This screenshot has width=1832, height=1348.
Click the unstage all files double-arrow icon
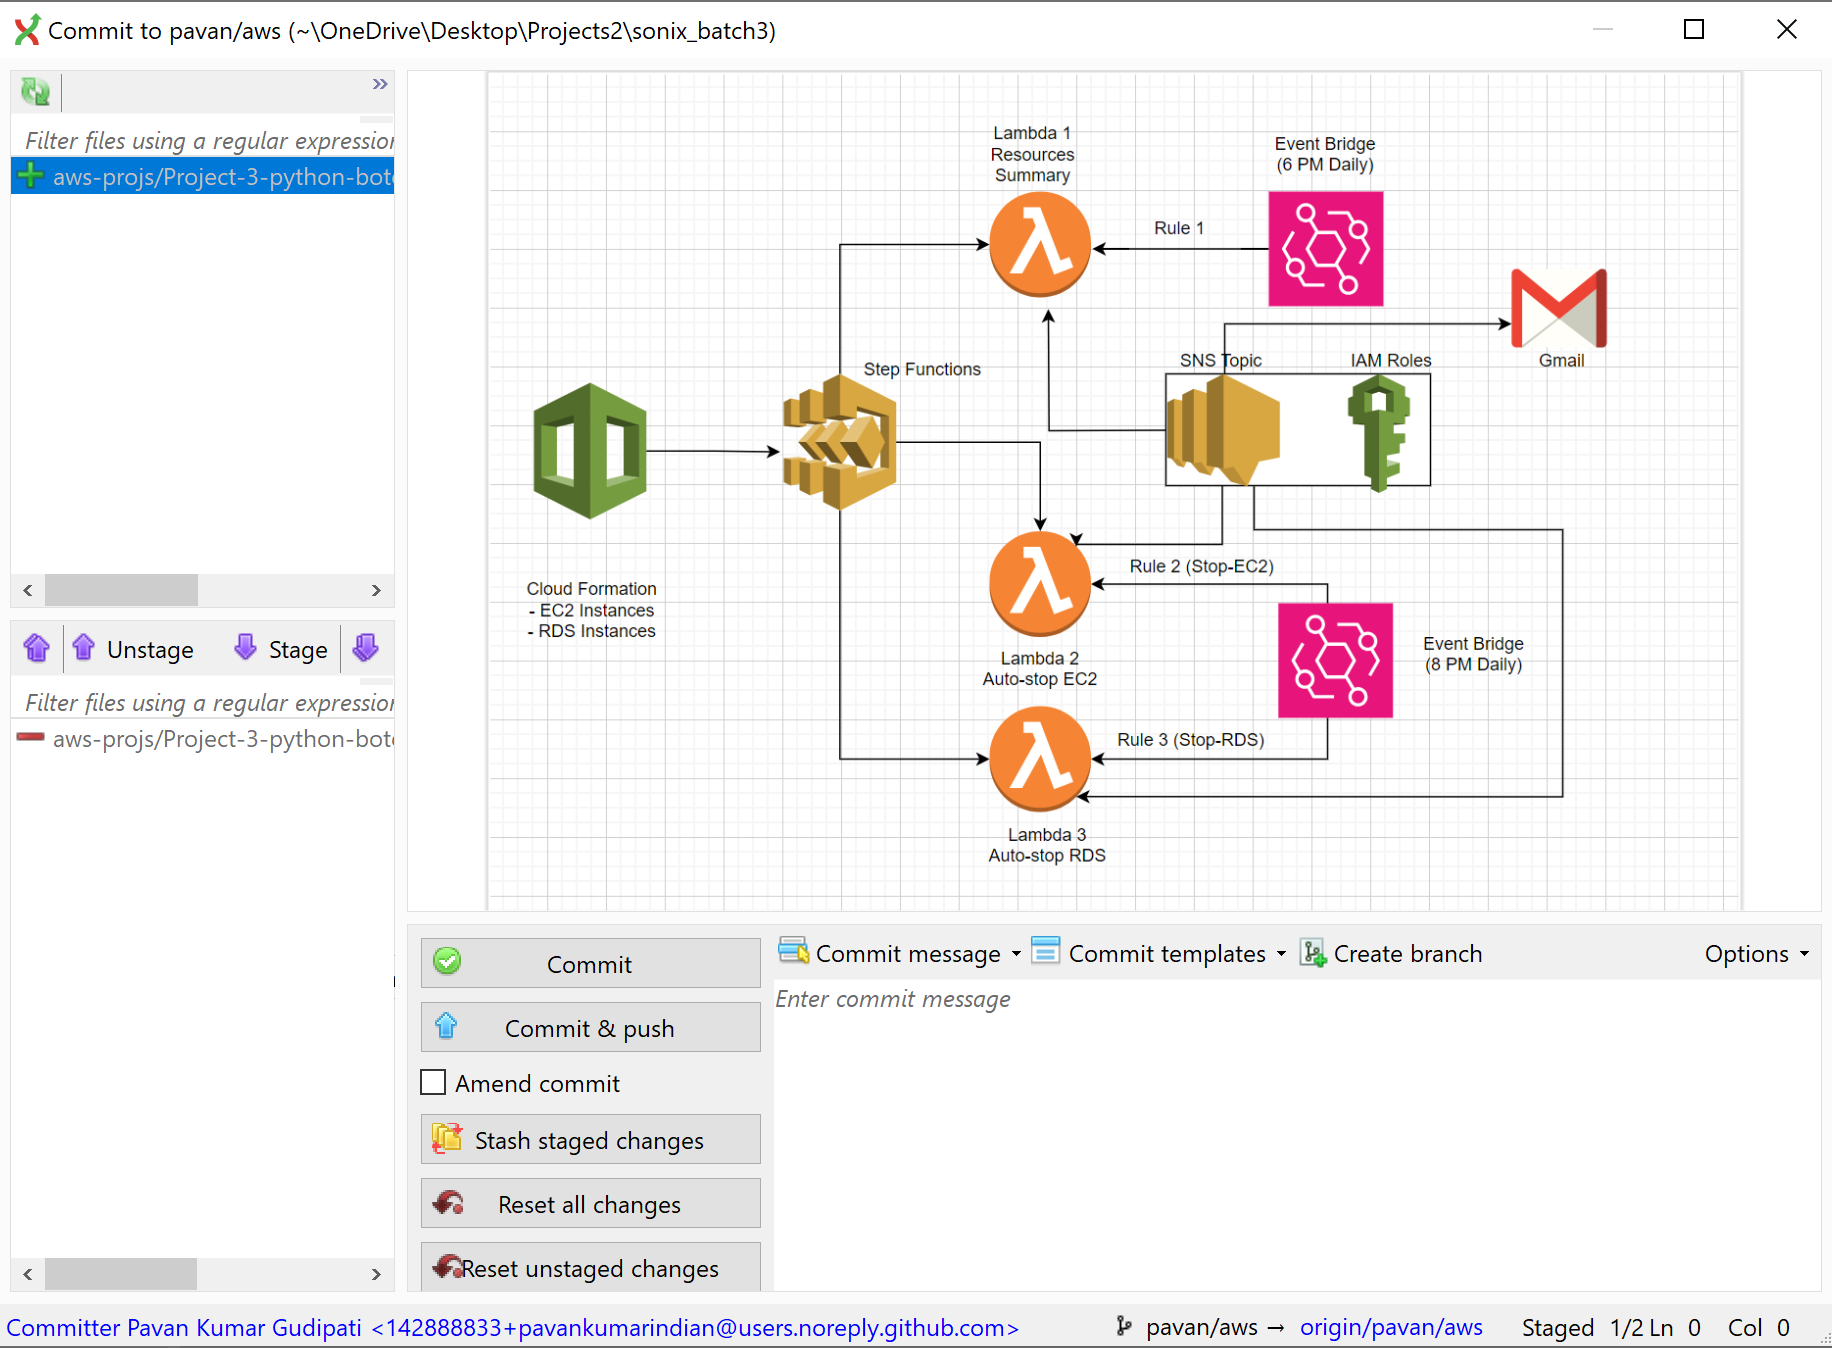[37, 648]
